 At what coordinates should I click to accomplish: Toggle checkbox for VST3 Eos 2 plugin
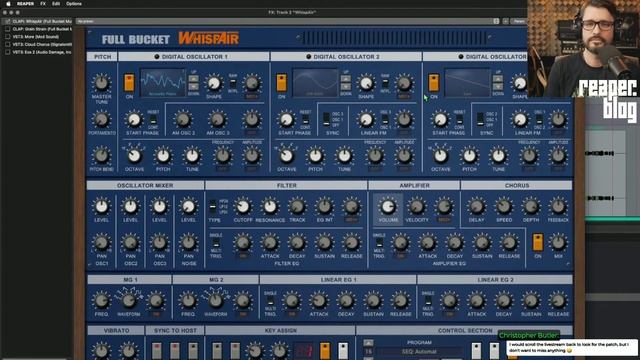[8, 52]
